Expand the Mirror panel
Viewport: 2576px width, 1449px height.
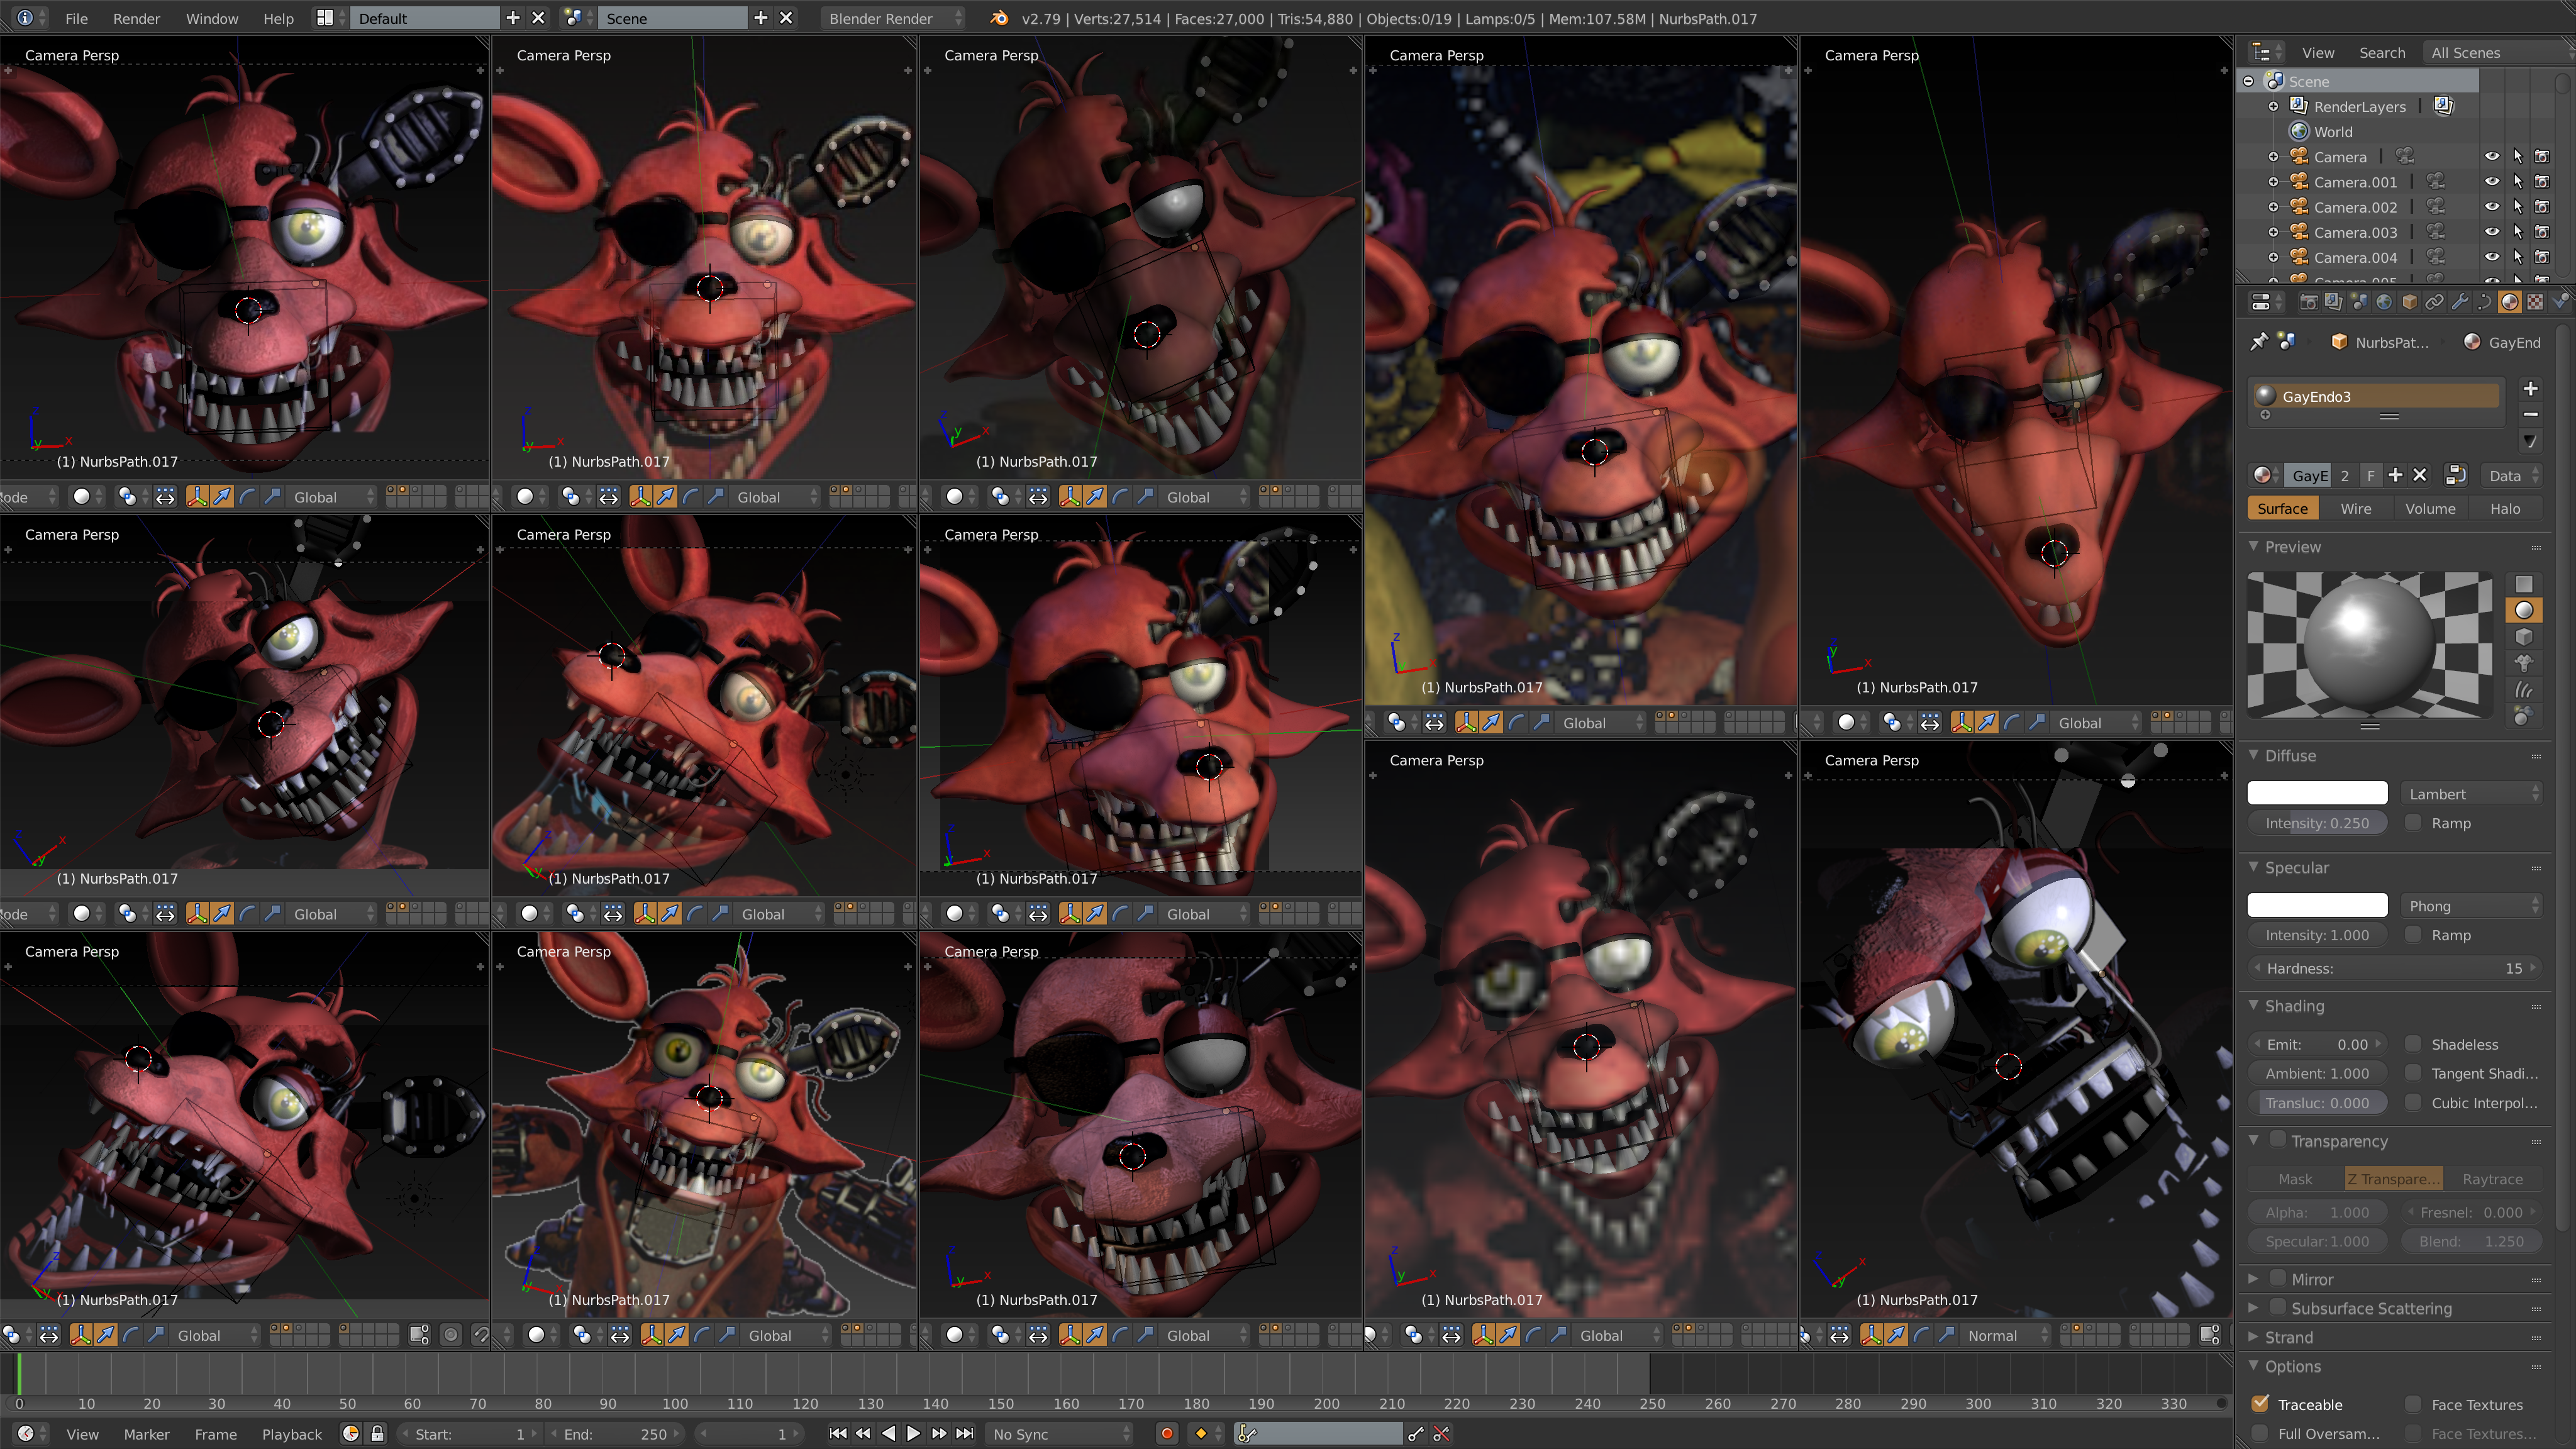pyautogui.click(x=2253, y=1279)
